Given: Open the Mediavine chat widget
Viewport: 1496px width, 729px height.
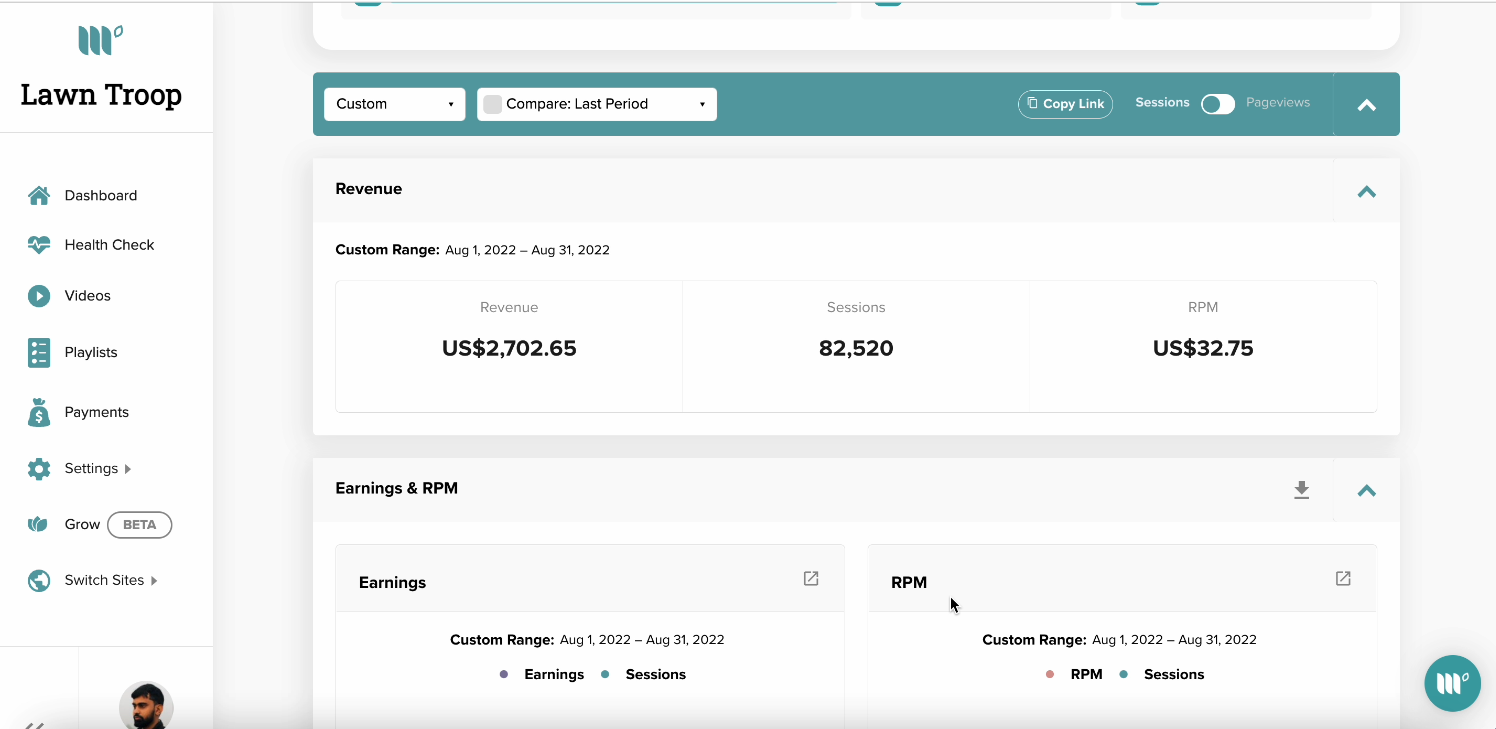Looking at the screenshot, I should (x=1452, y=683).
